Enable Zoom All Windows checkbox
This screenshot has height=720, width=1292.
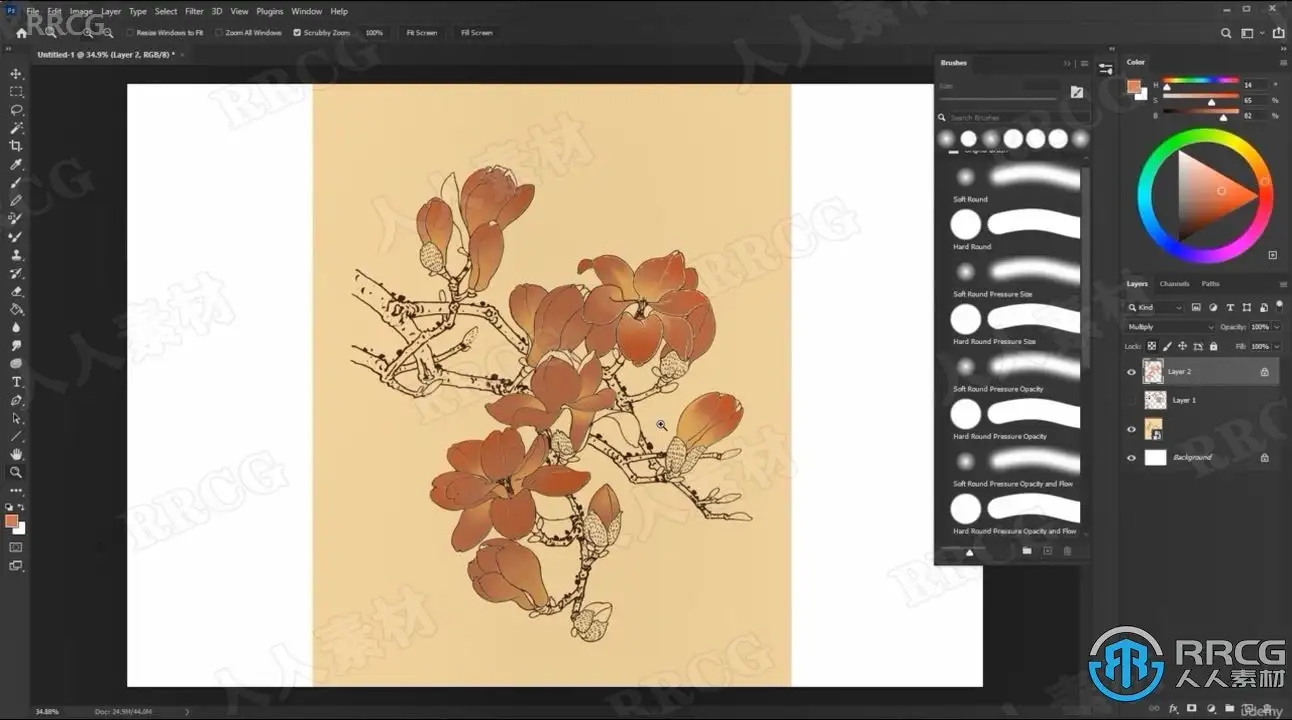[220, 33]
